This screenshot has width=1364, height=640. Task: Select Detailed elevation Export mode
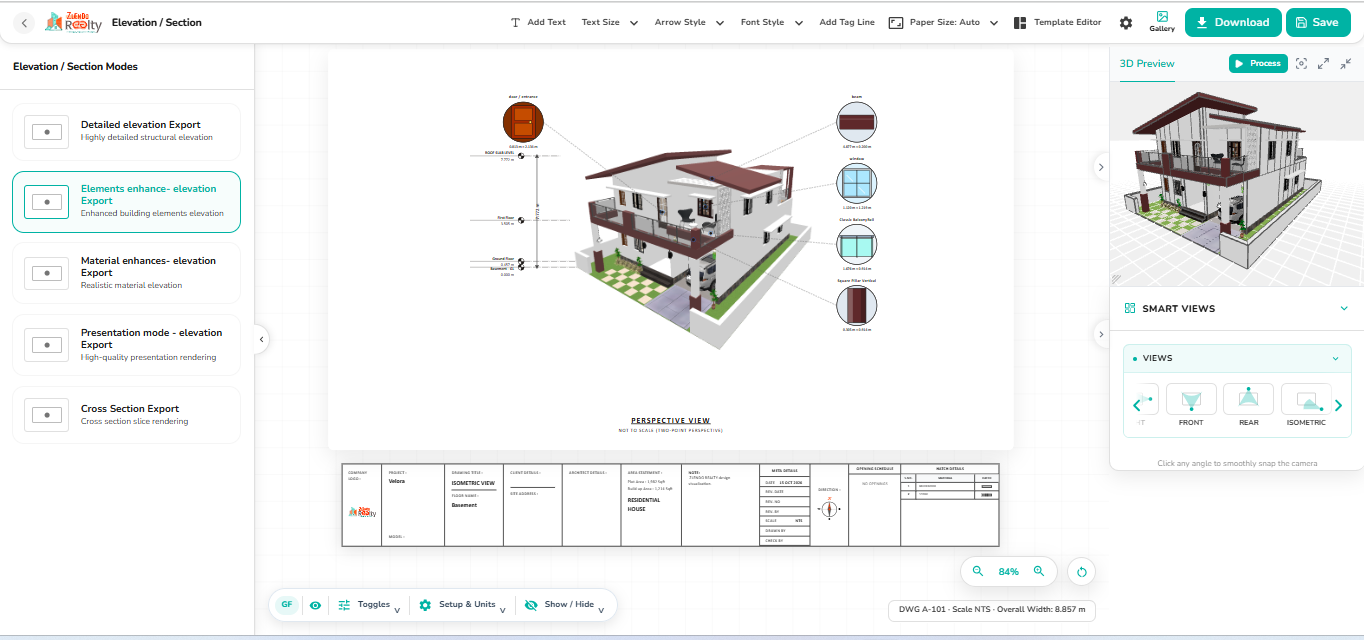pyautogui.click(x=127, y=131)
